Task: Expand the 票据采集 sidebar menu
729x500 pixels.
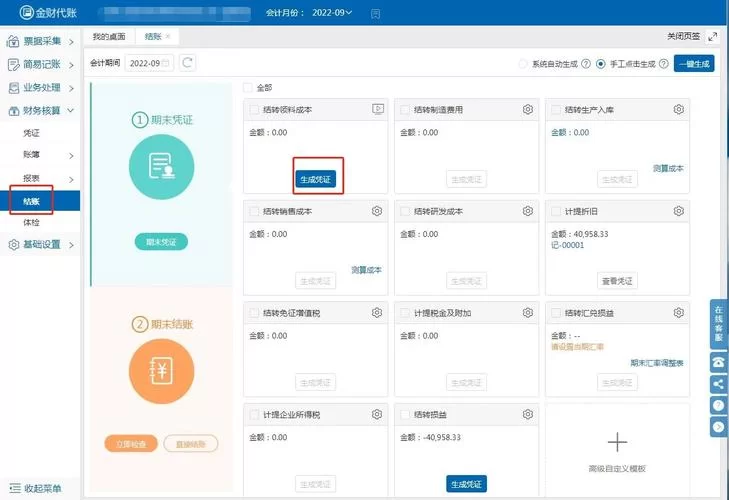Action: click(x=40, y=41)
